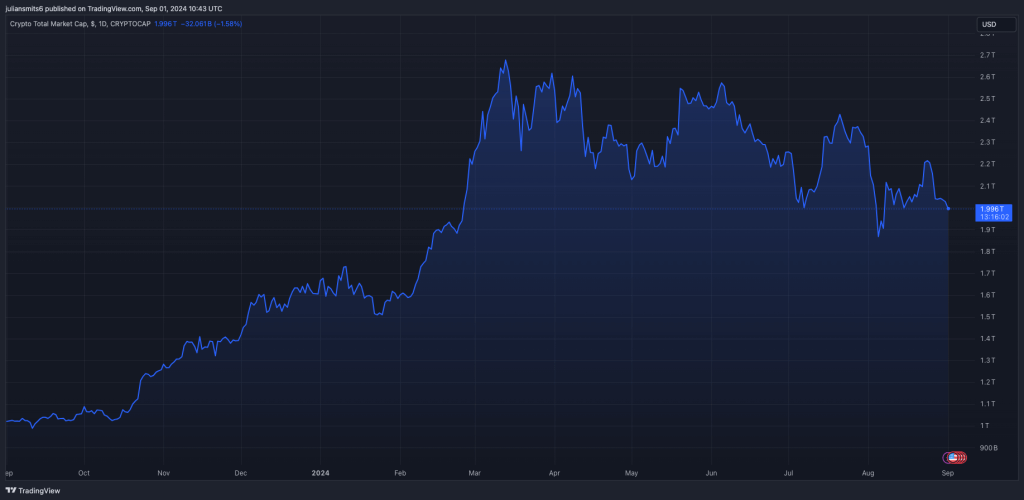This screenshot has height=500, width=1024.
Task: Click the 2024 year label on time axis
Action: click(x=320, y=471)
